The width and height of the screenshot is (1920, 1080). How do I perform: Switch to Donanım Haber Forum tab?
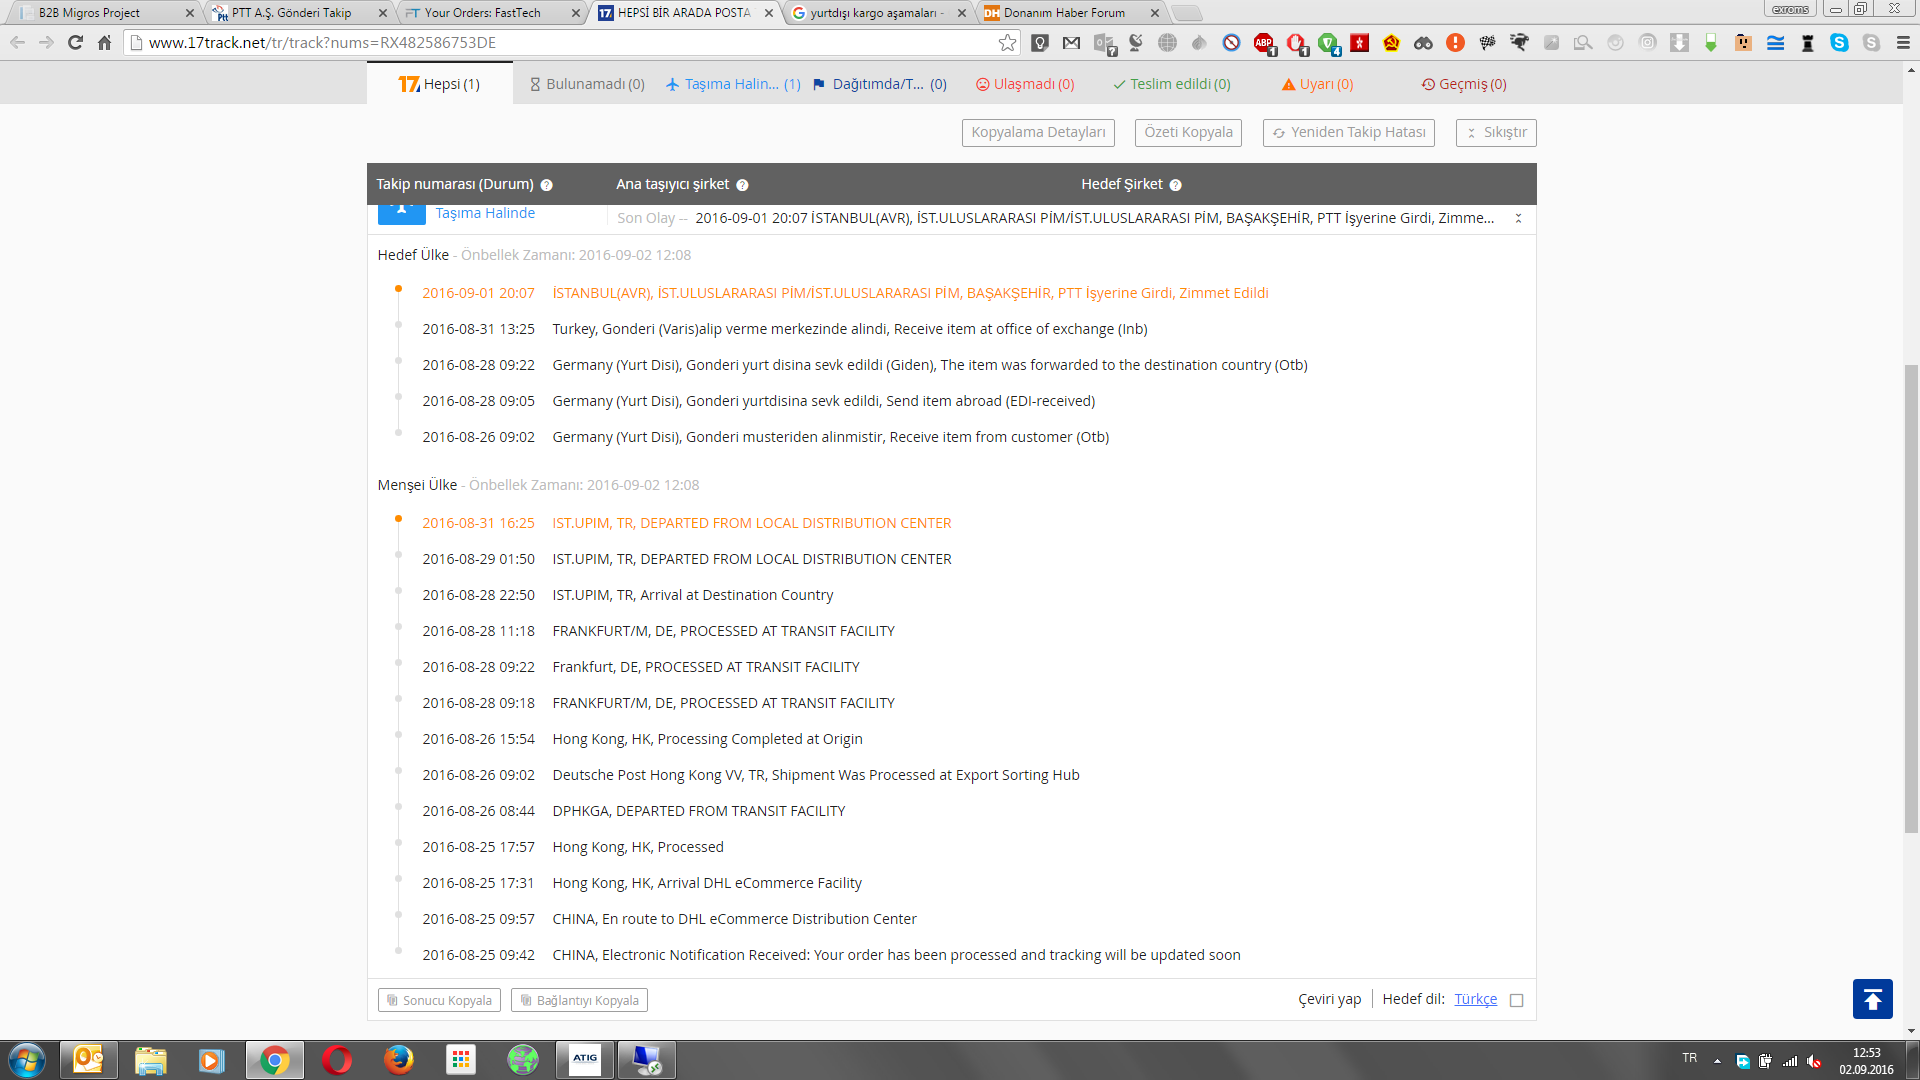pyautogui.click(x=1070, y=13)
